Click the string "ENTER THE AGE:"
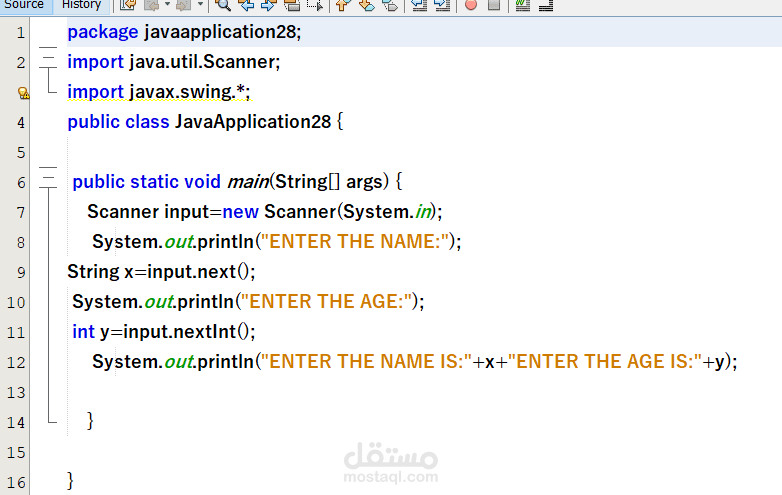 click(327, 301)
